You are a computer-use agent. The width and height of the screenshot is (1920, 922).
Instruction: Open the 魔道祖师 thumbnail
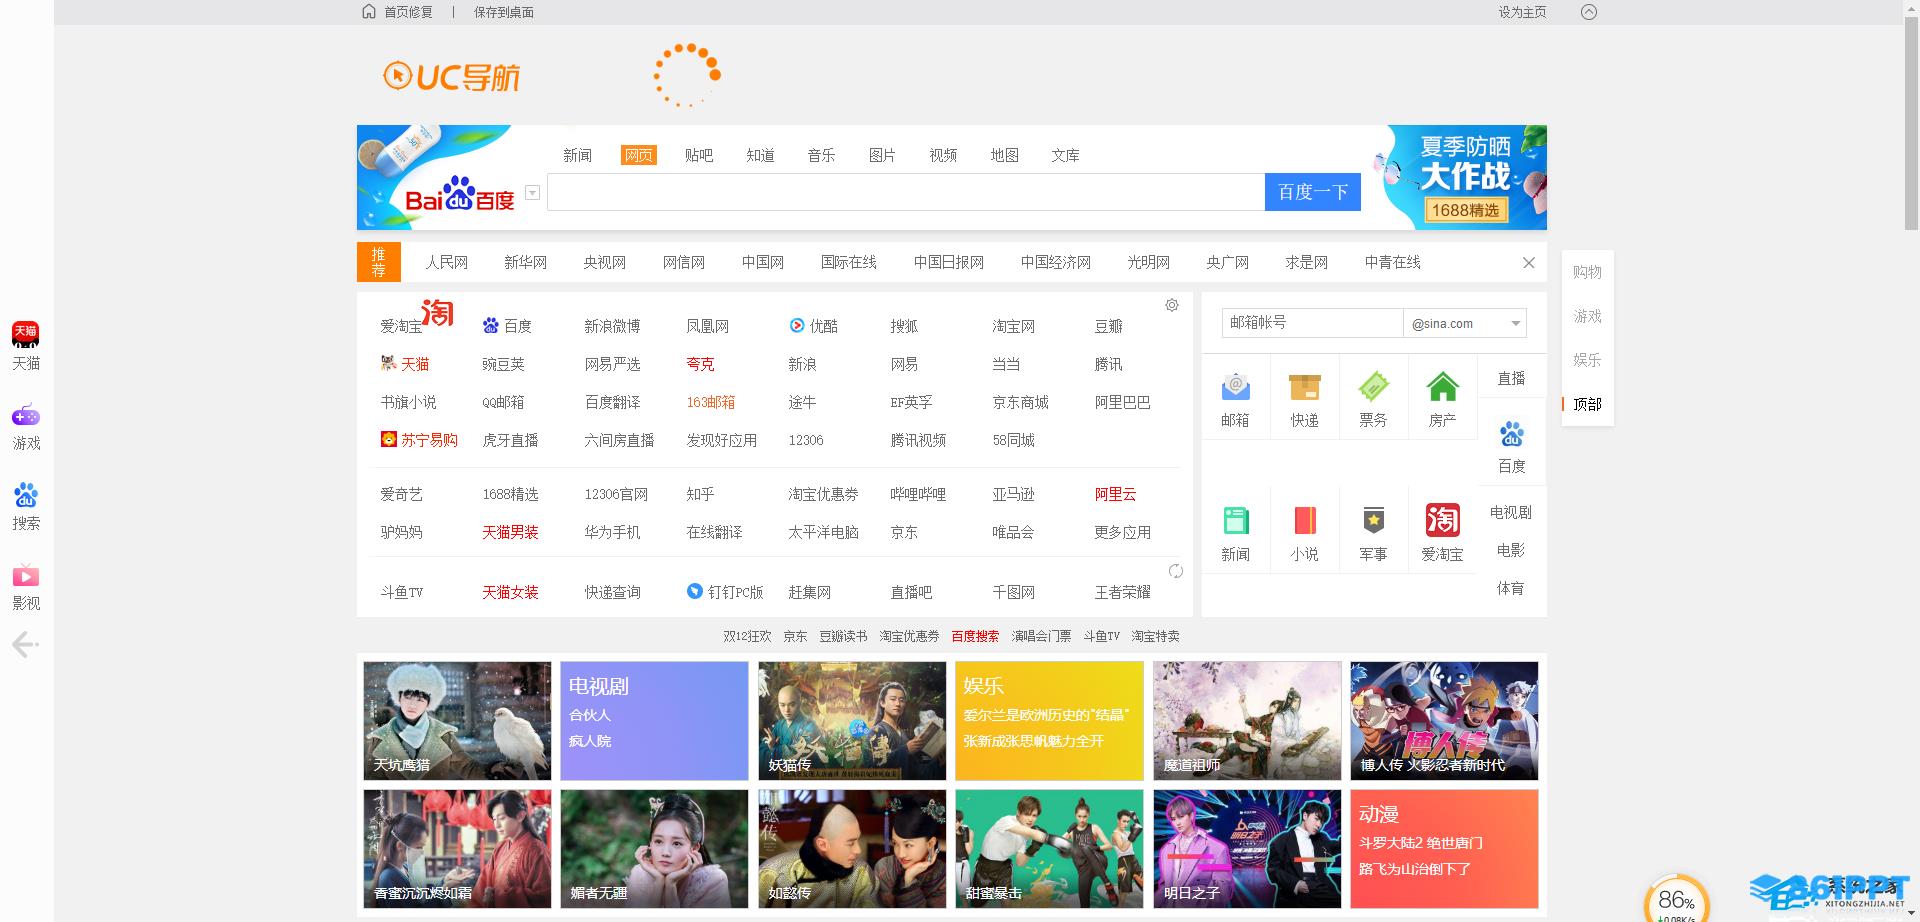click(1247, 720)
